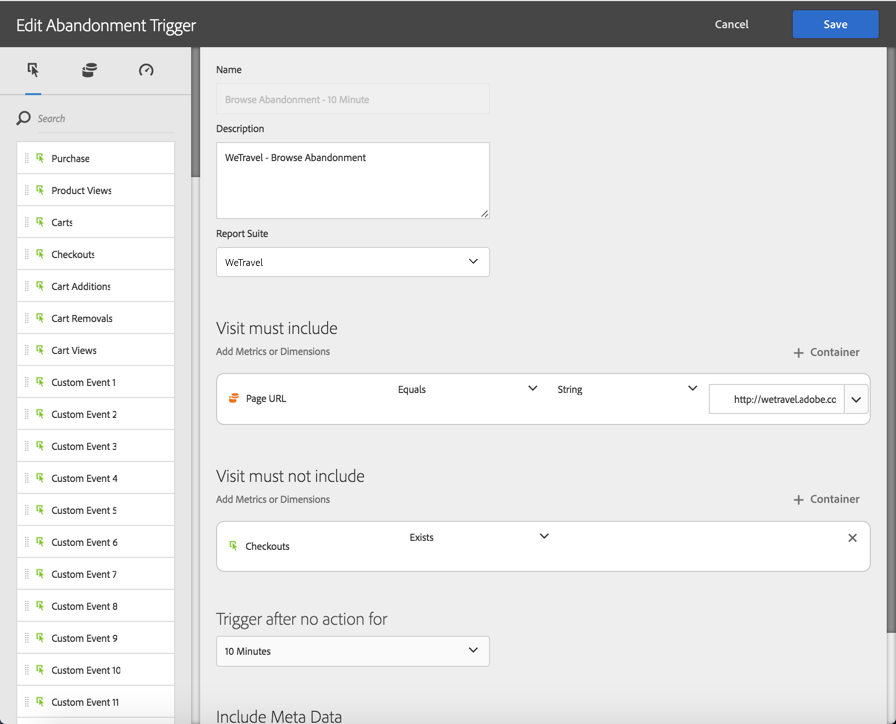Switch to the segments gauge tab
Screen dimensions: 896x724
146,70
